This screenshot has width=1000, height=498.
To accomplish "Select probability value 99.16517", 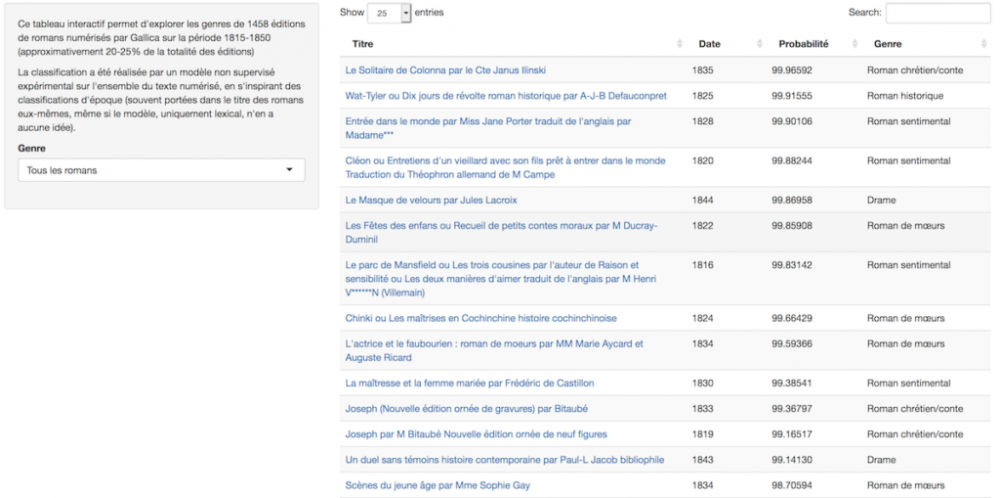I will [x=791, y=434].
